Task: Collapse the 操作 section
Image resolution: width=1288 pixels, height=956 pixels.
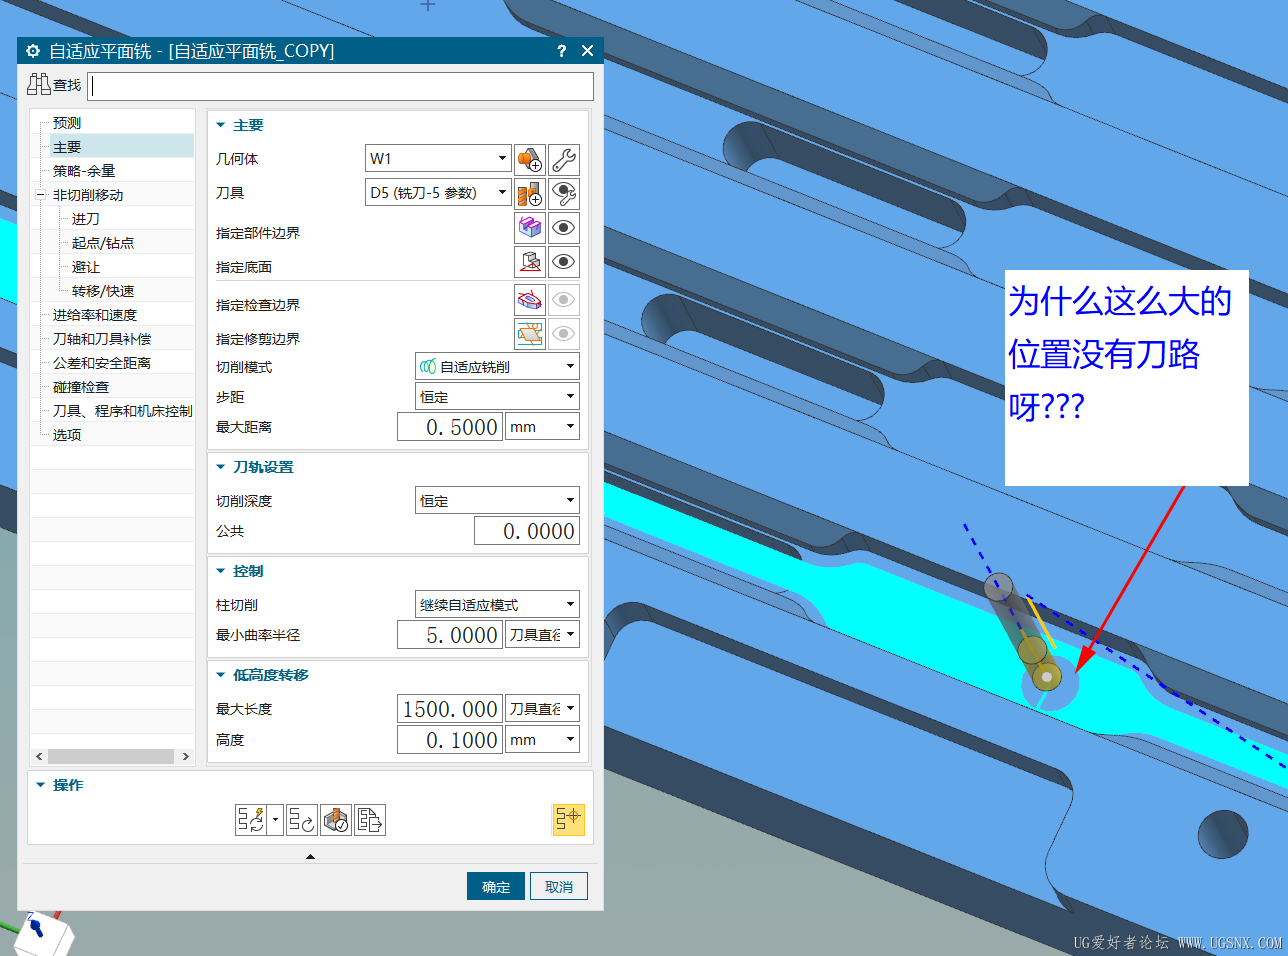Action: [41, 785]
